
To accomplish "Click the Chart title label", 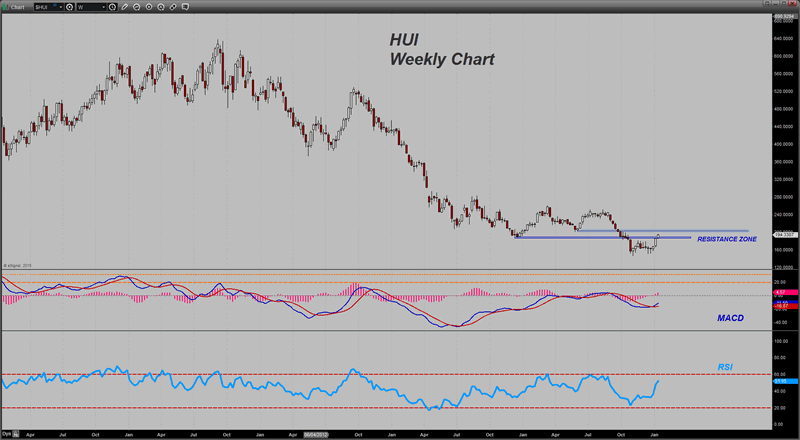I will 17,7.
